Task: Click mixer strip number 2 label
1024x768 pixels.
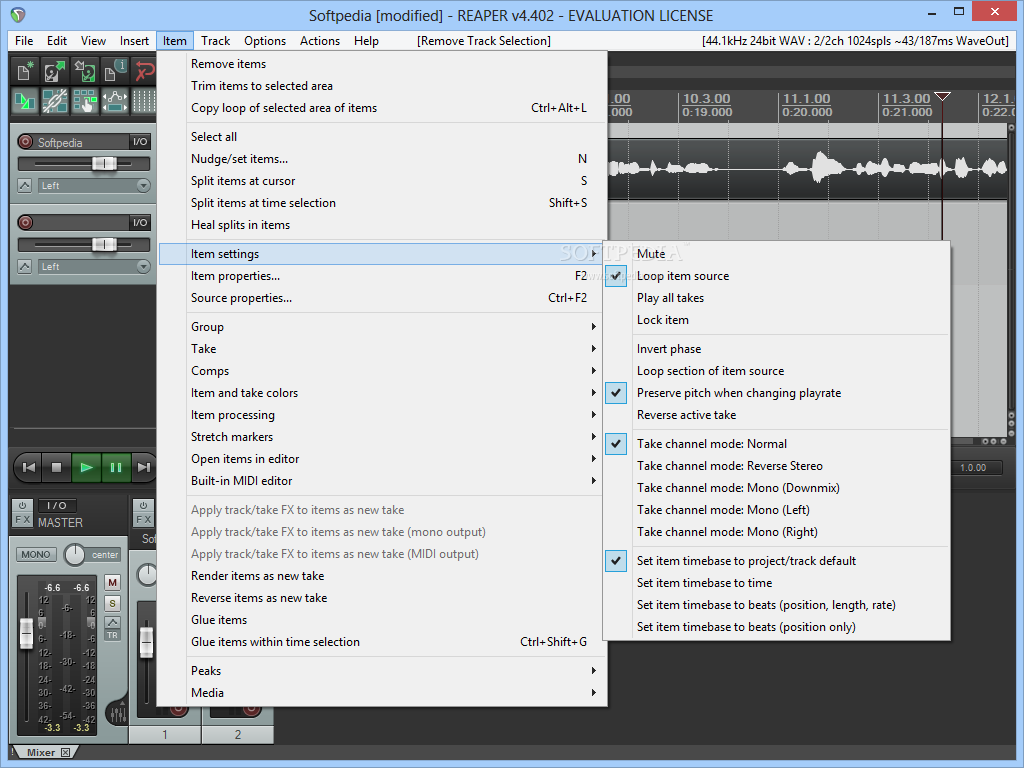Action: pyautogui.click(x=238, y=735)
